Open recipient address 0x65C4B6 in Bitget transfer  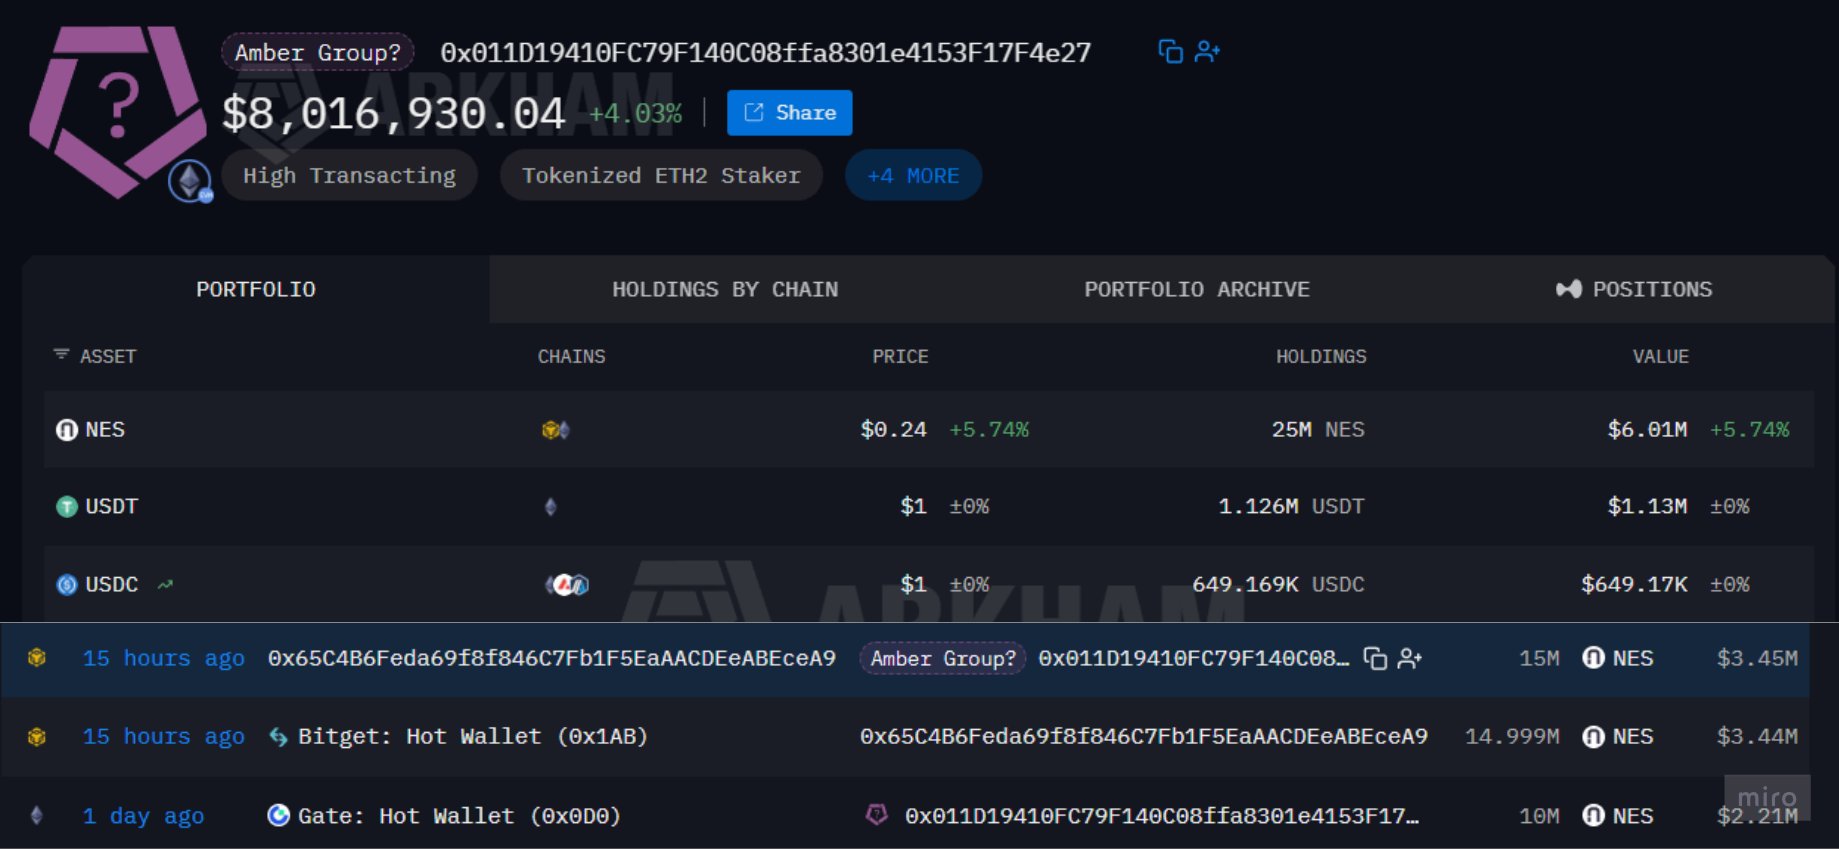[1144, 737]
